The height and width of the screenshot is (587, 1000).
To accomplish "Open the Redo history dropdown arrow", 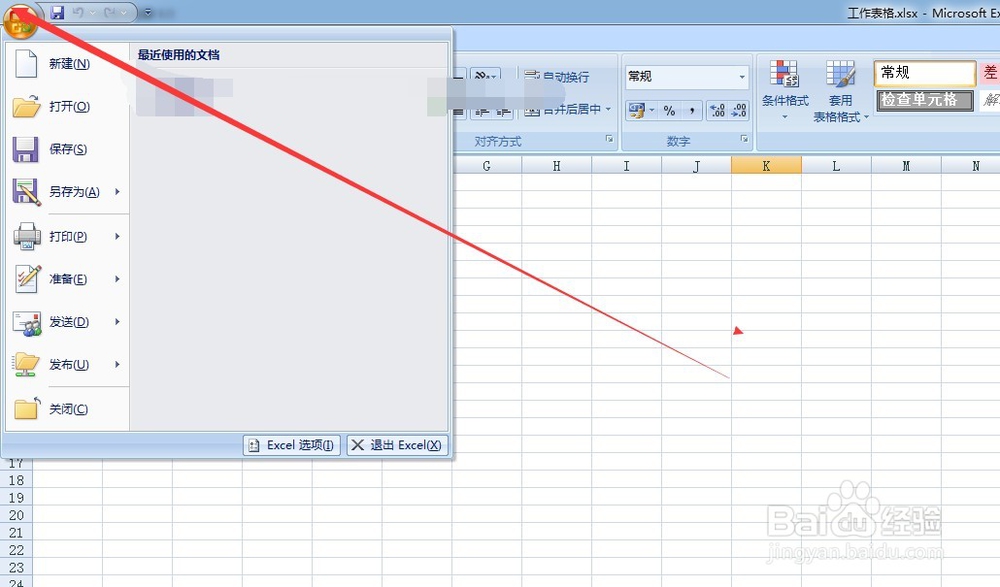I will point(124,12).
